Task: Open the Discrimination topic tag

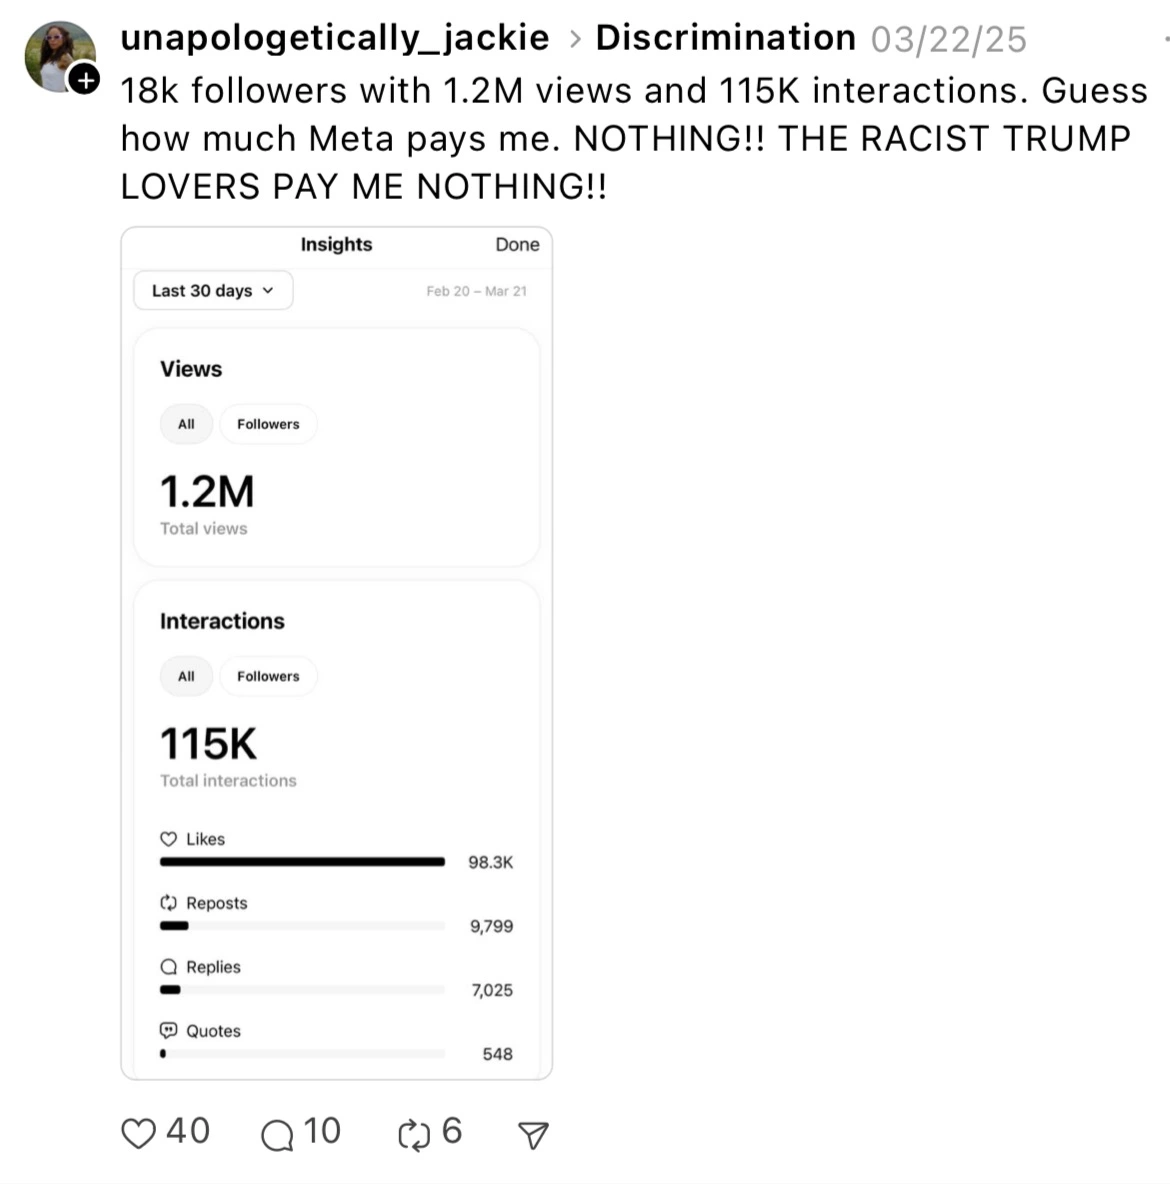Action: click(x=725, y=38)
